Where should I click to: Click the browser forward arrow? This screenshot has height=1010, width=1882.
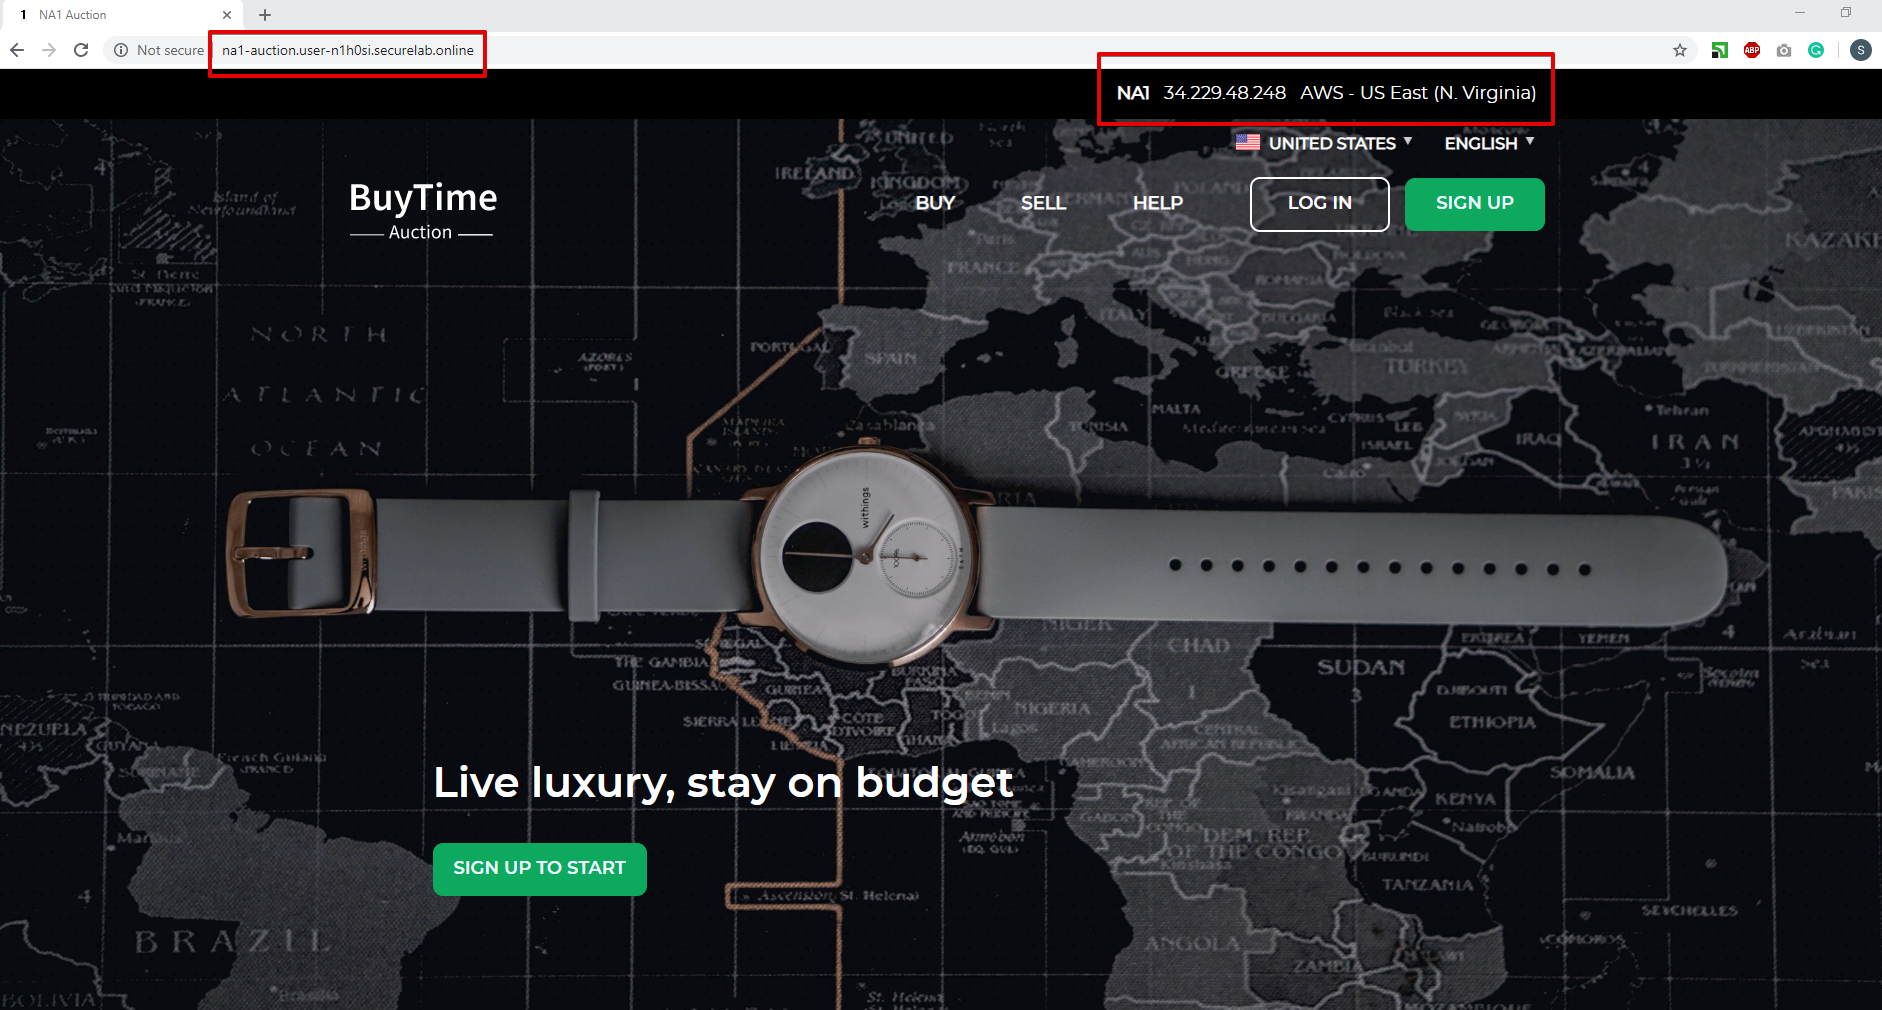49,50
